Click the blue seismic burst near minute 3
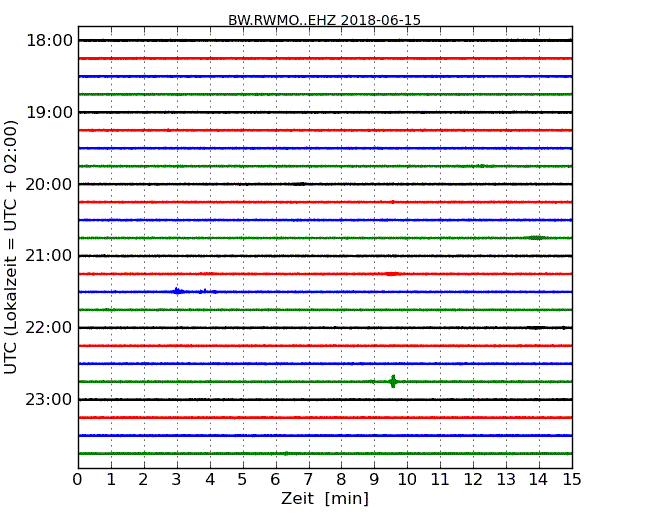Screen dimensions: 650x520 [x=178, y=291]
